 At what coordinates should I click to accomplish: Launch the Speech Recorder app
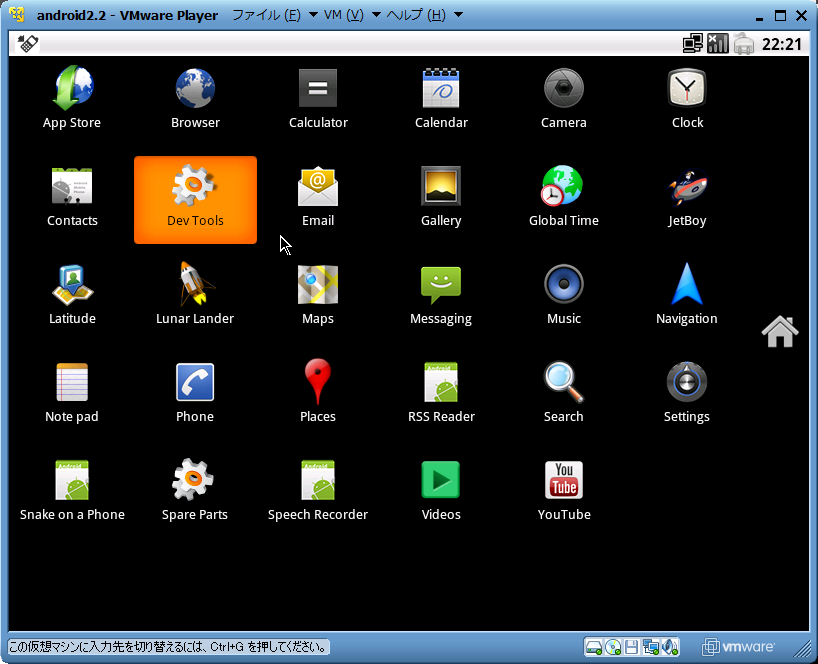pyautogui.click(x=318, y=491)
